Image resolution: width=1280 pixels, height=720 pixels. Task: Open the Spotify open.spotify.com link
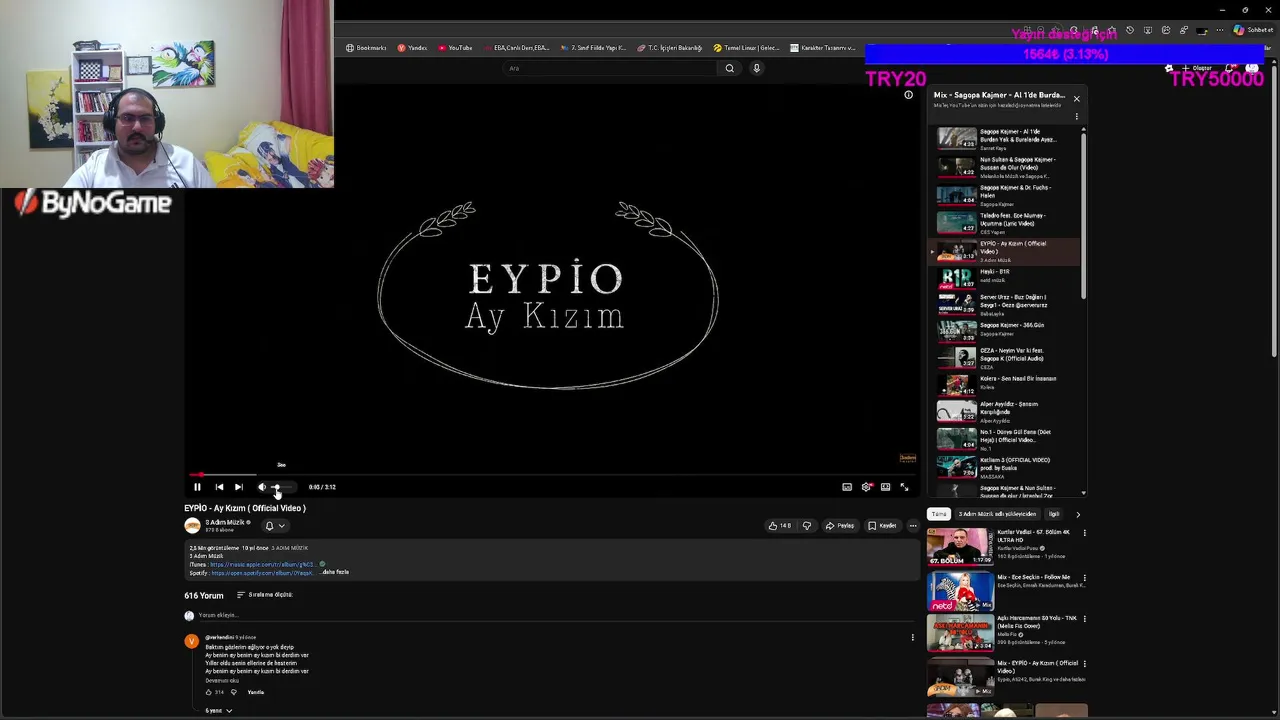tap(262, 573)
